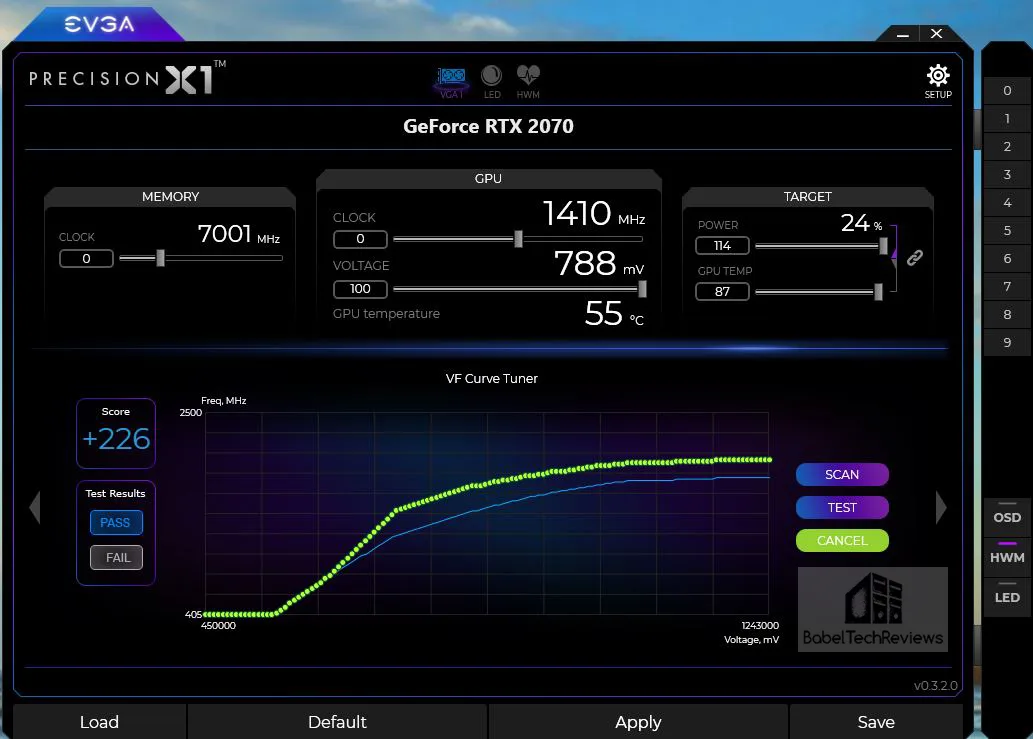Image resolution: width=1033 pixels, height=739 pixels.
Task: Select profile slot 5
Action: click(x=1007, y=231)
